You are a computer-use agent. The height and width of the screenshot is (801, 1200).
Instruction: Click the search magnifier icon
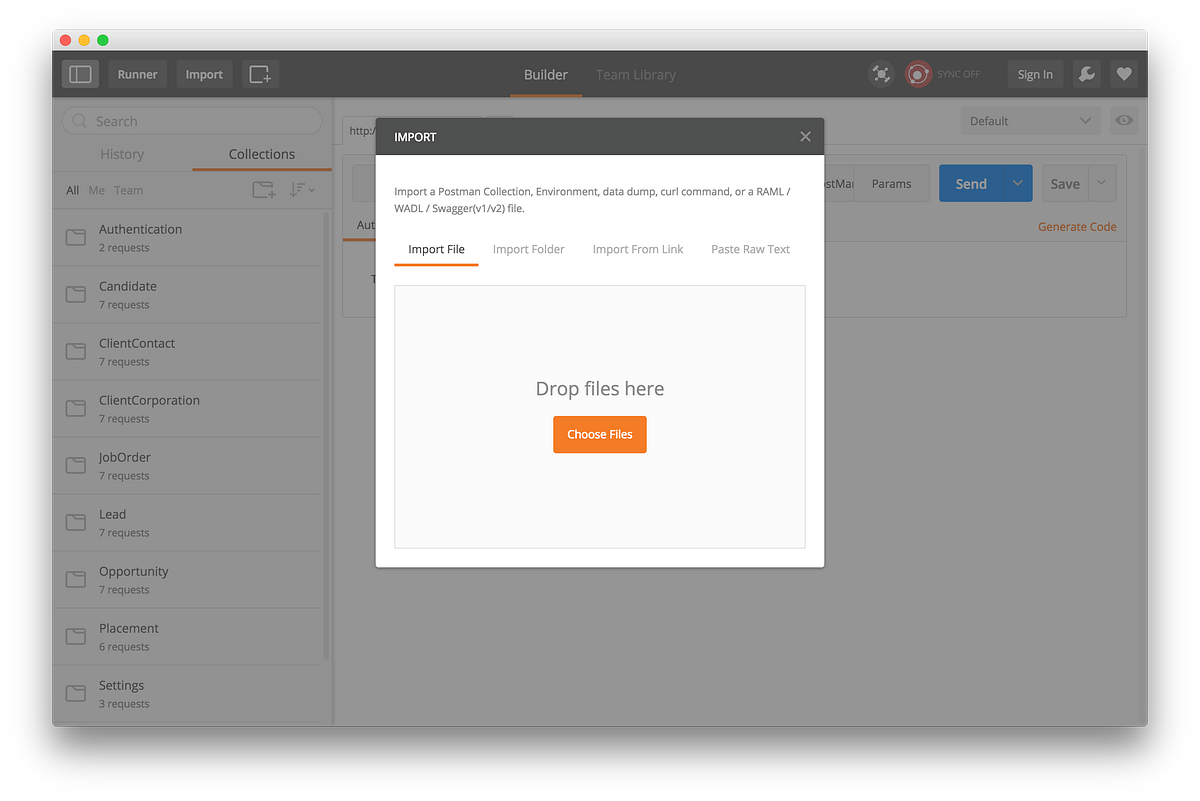point(79,120)
